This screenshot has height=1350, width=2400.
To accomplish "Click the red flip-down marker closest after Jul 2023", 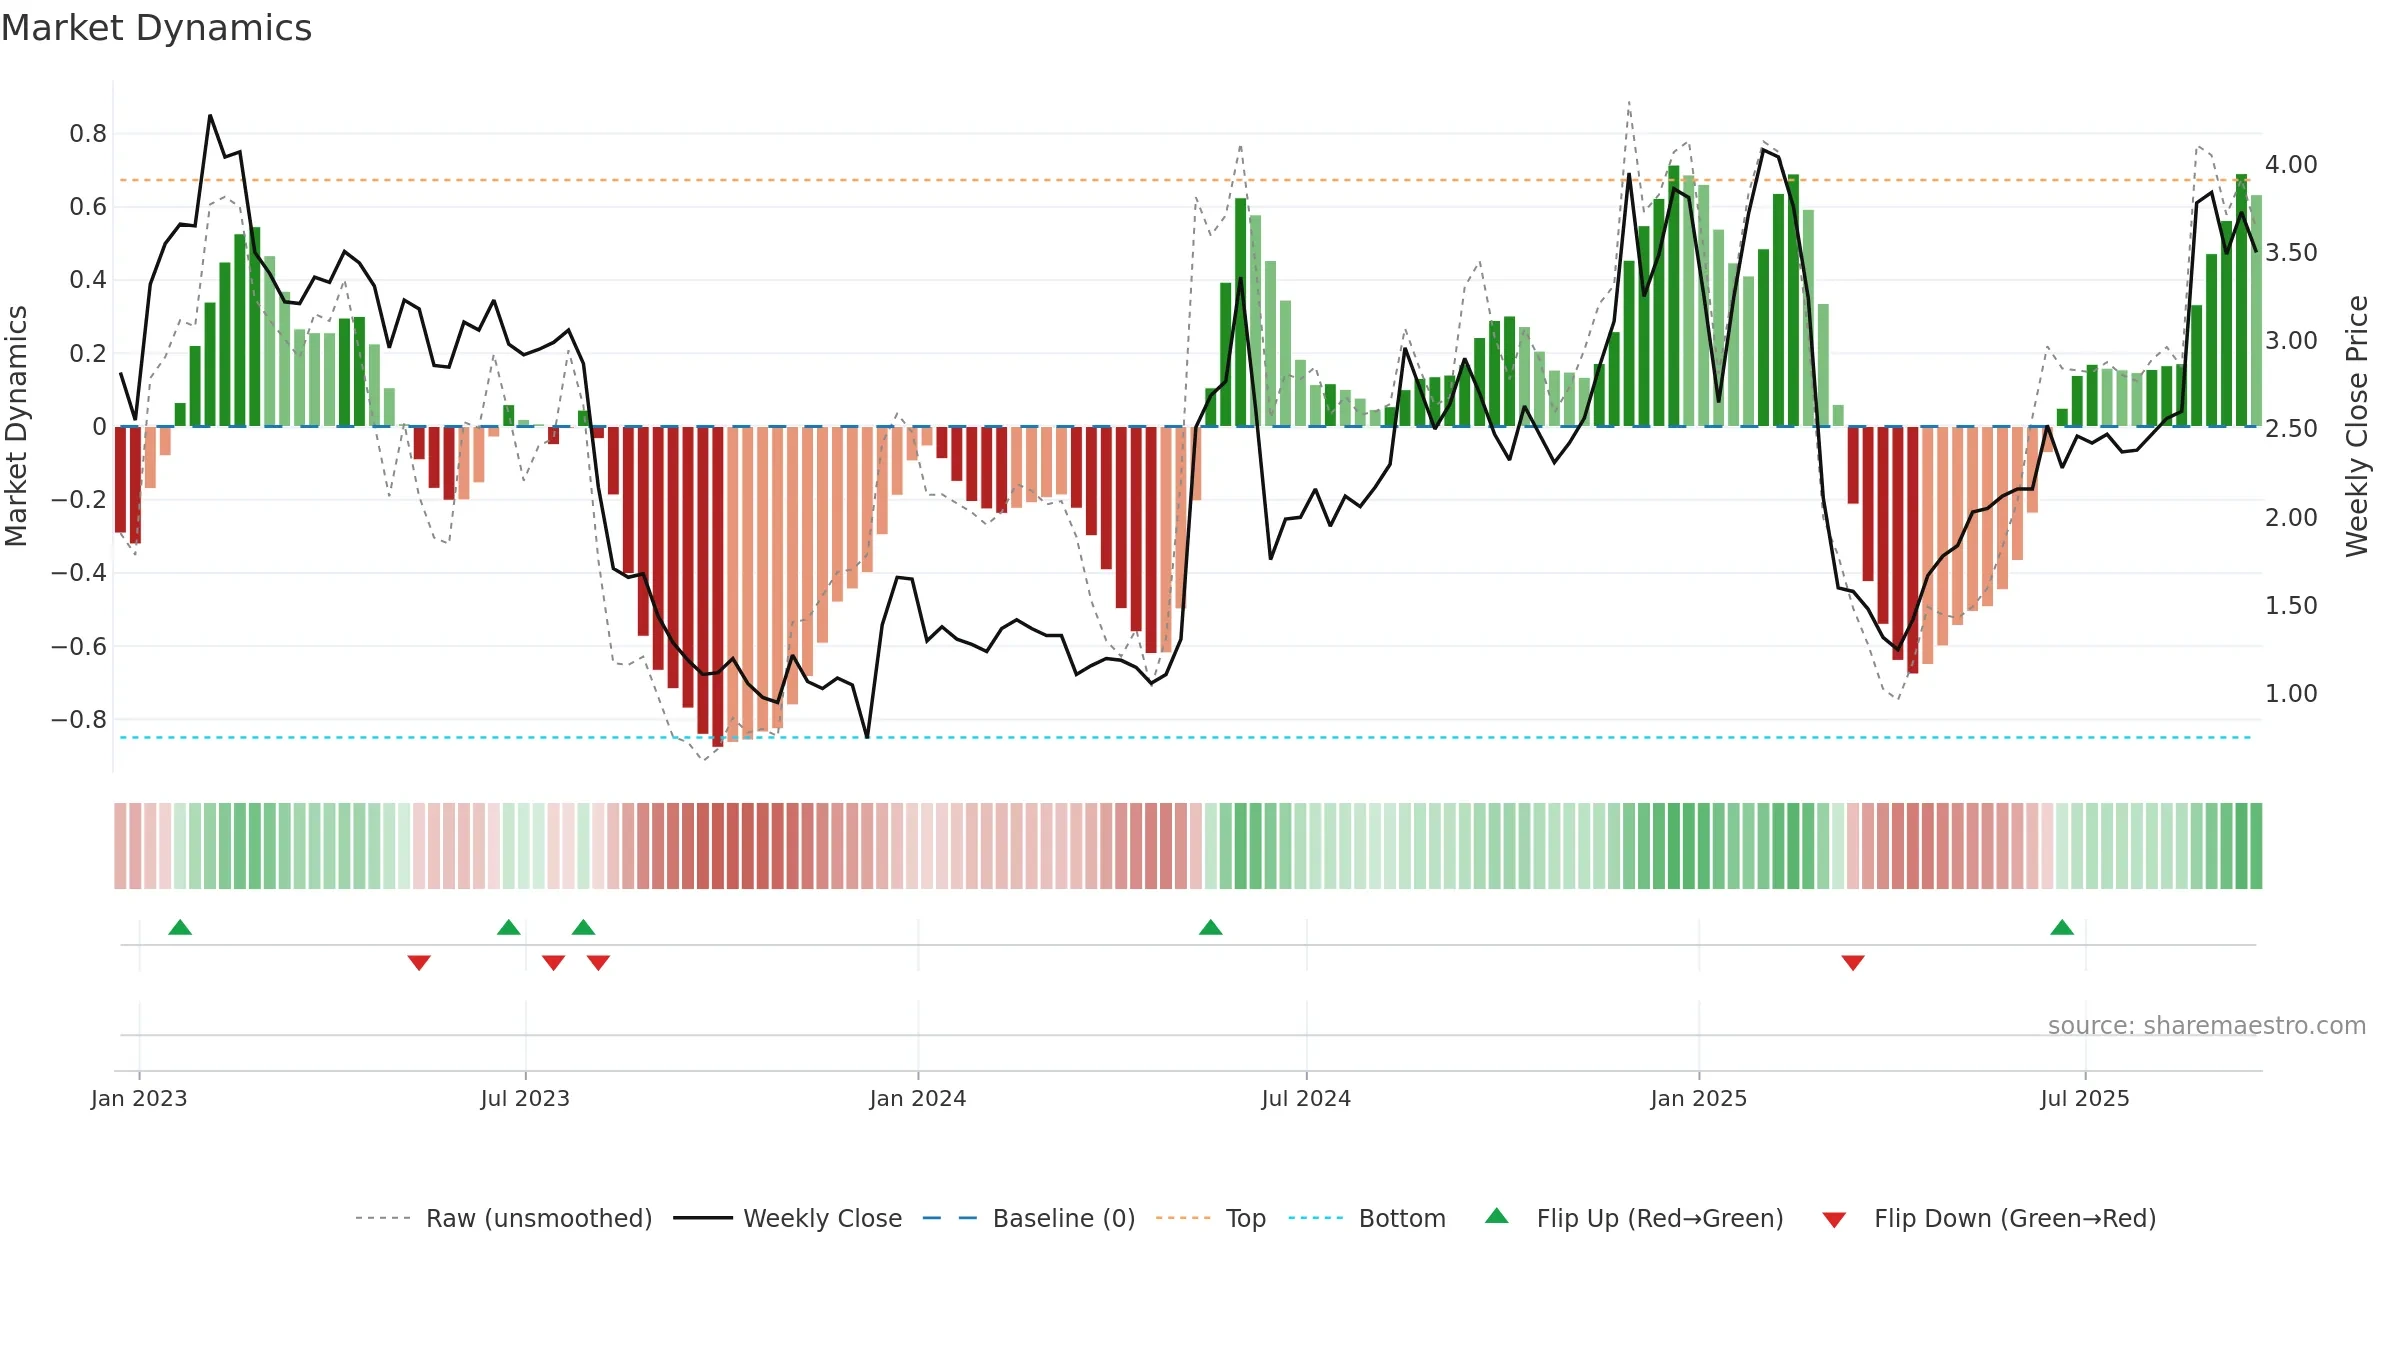I will (x=554, y=963).
